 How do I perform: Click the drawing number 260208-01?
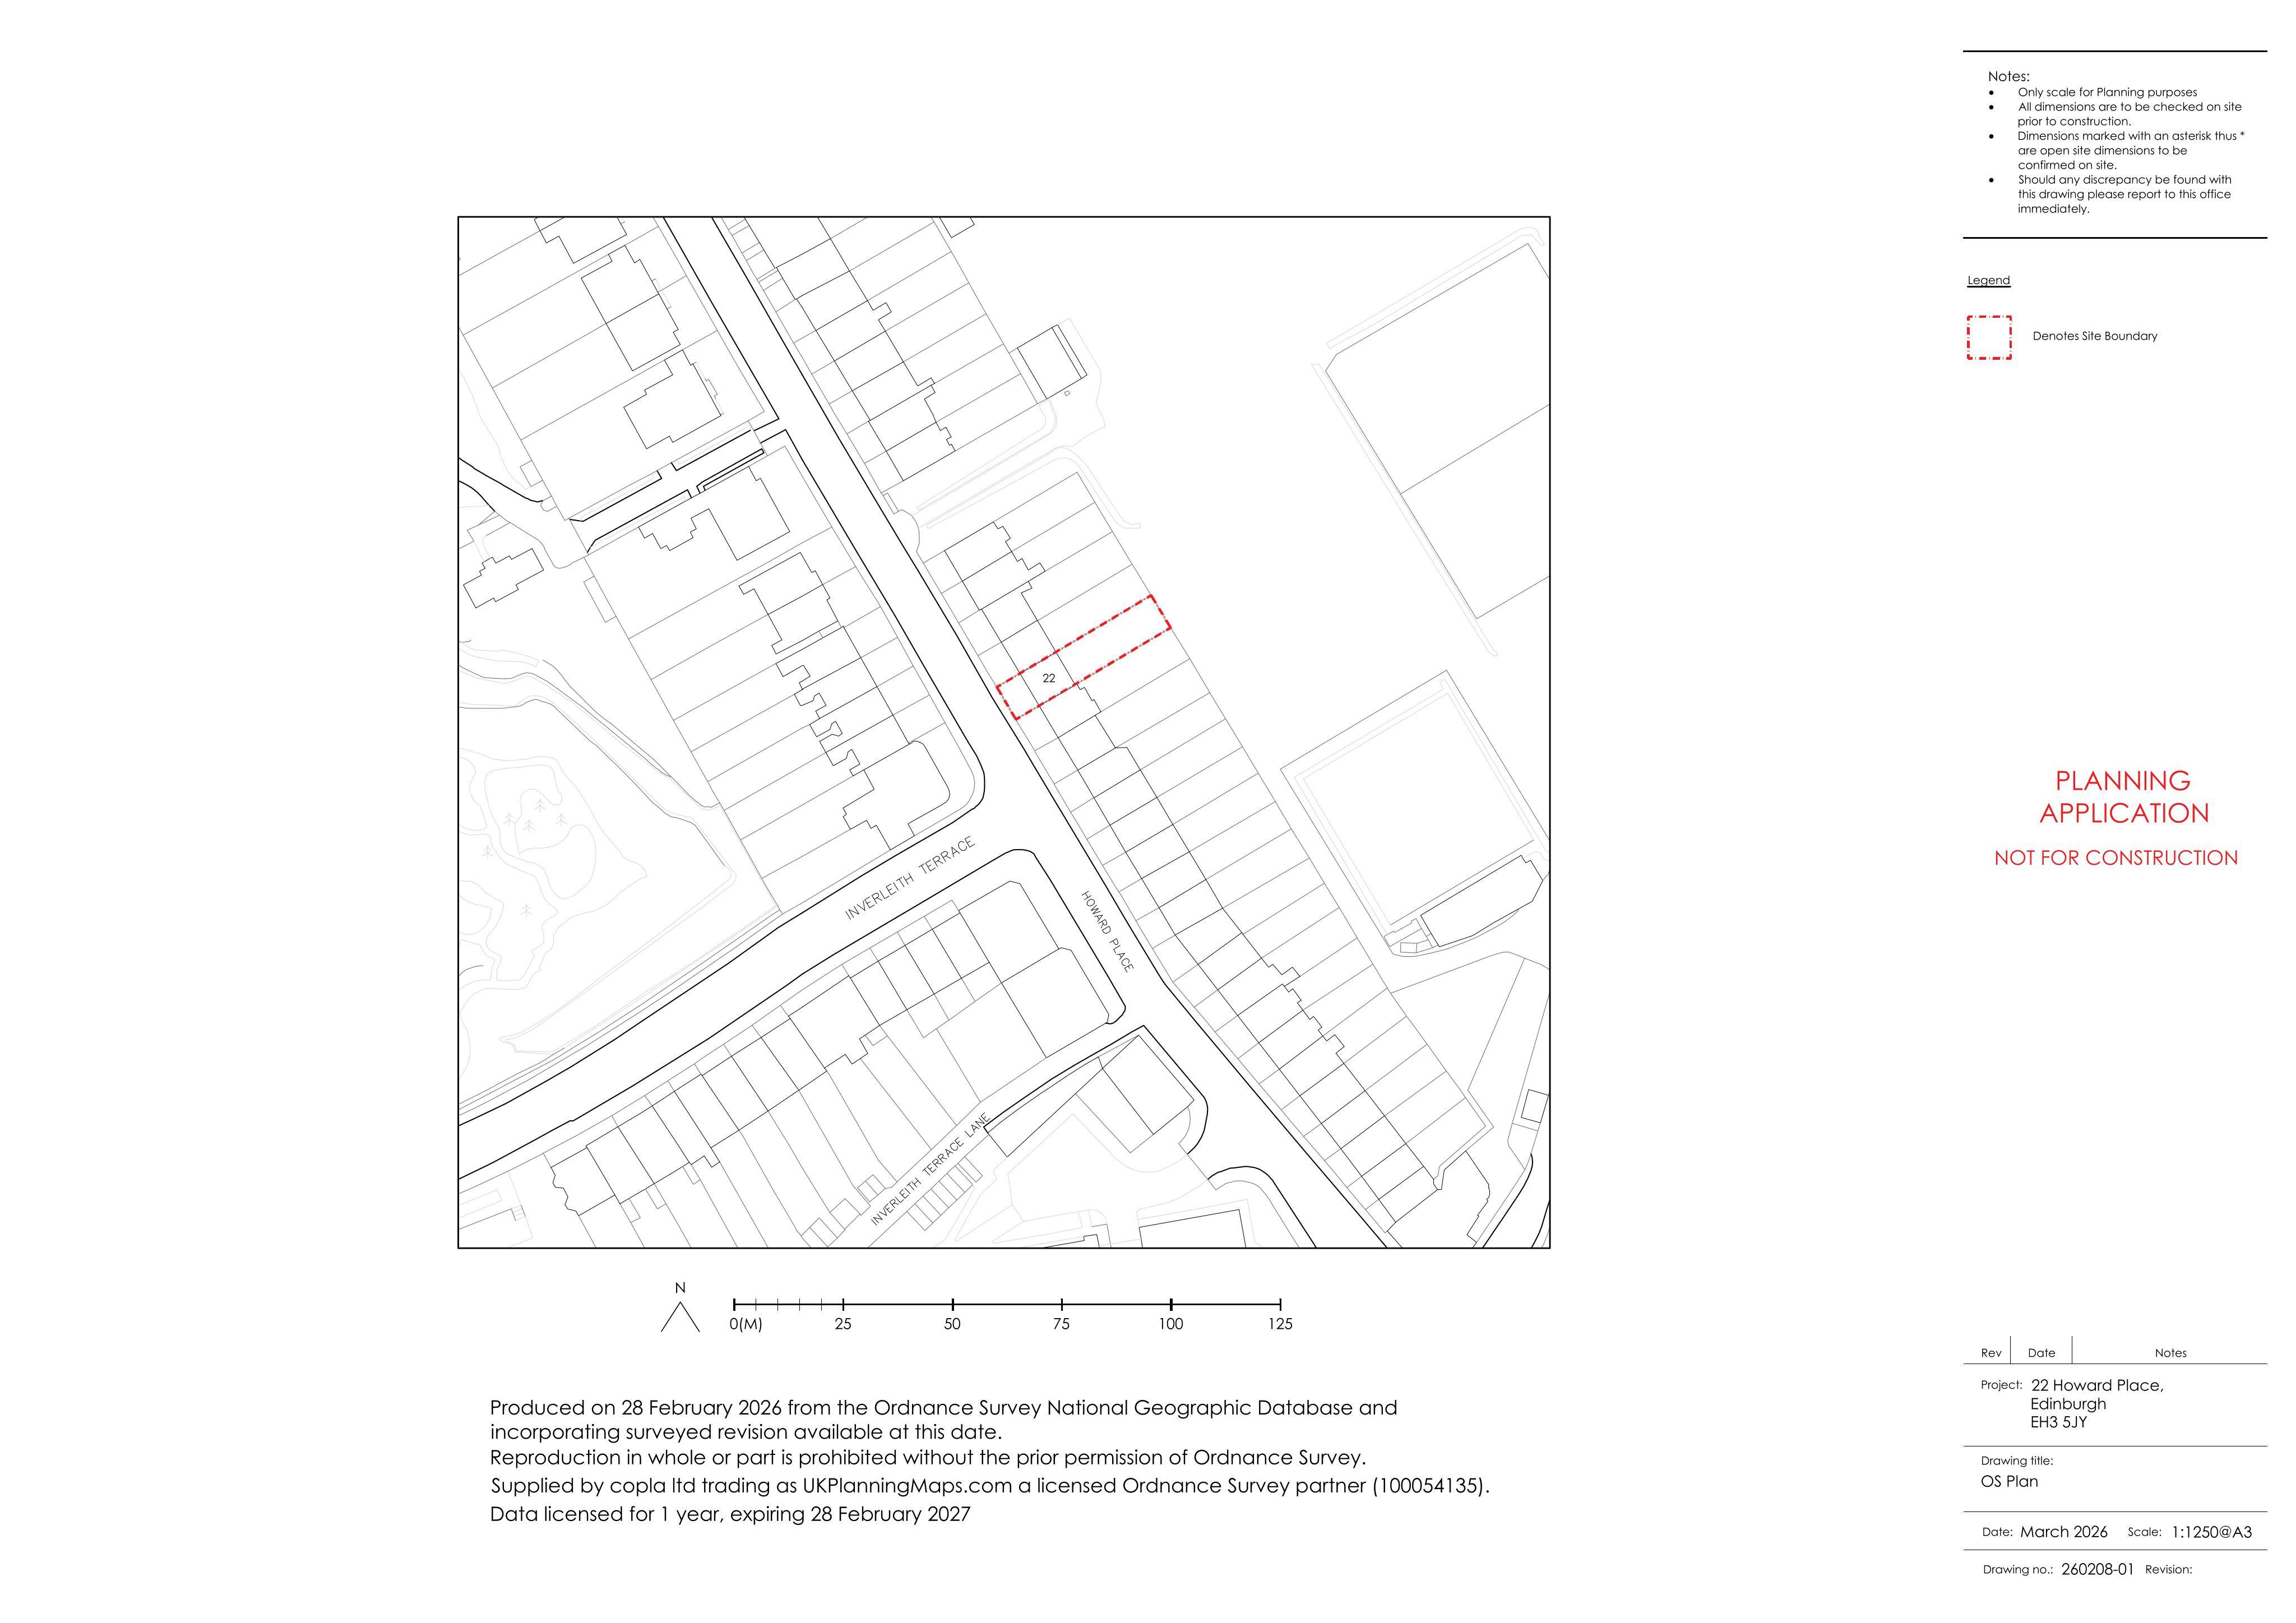point(2097,1569)
